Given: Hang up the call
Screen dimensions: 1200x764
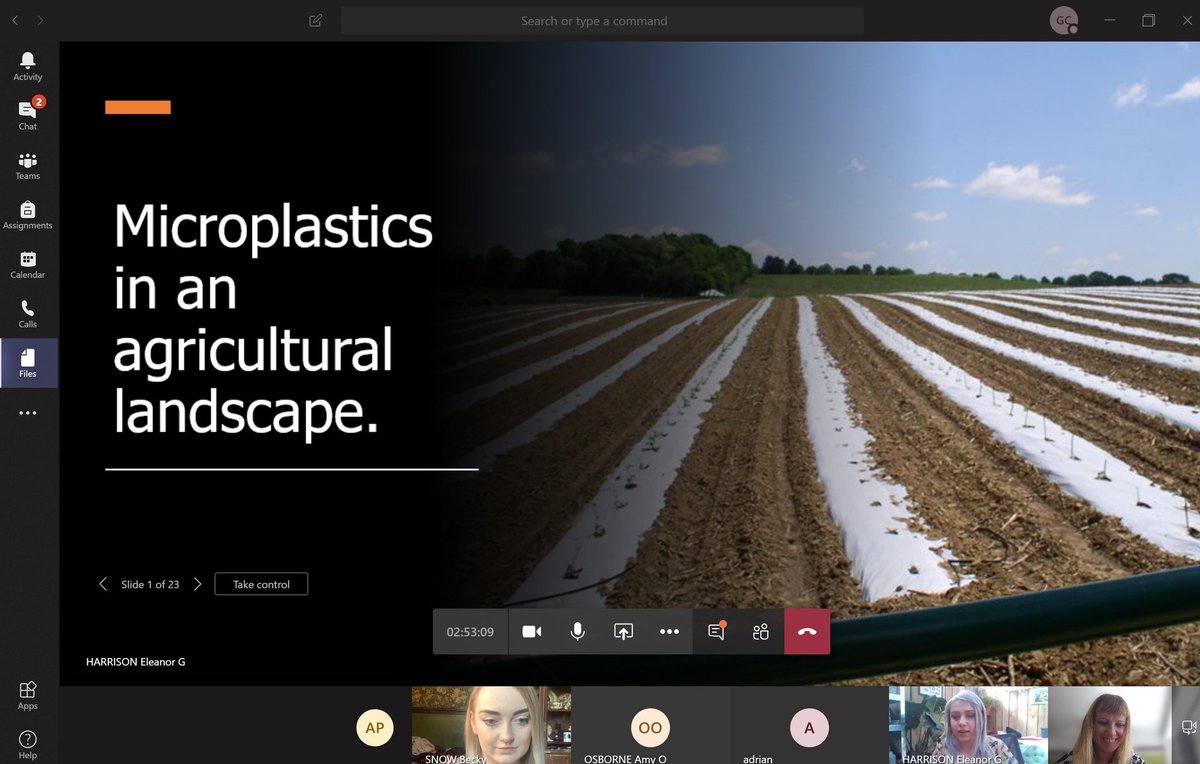Looking at the screenshot, I should point(807,632).
